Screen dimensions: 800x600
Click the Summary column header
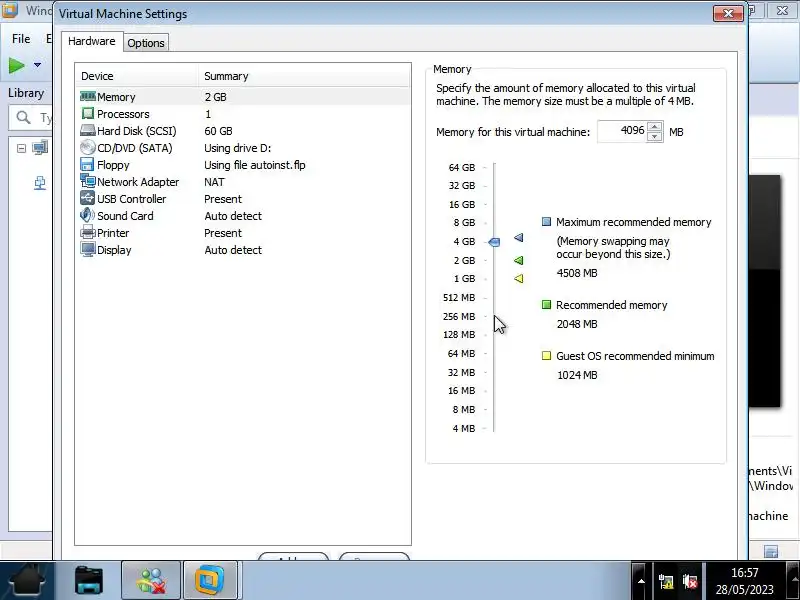(x=304, y=76)
